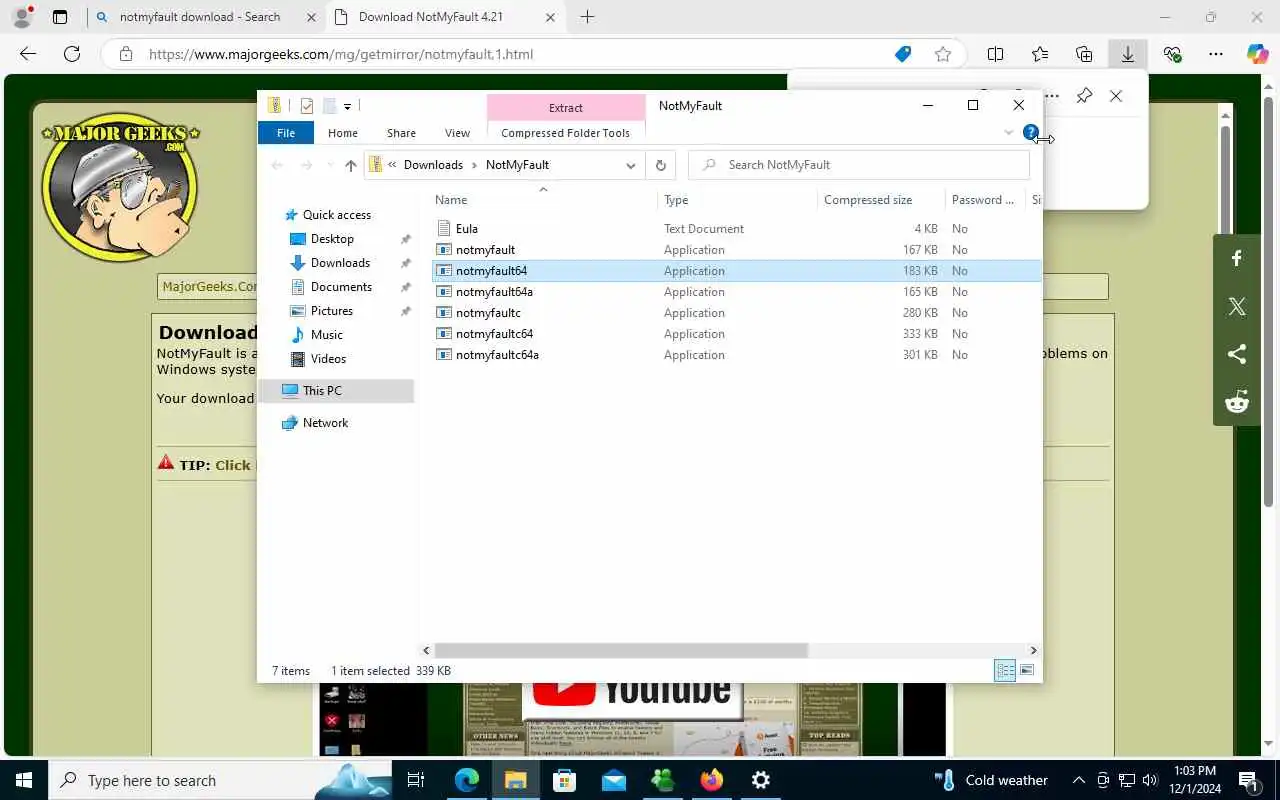This screenshot has width=1280, height=800.
Task: Open the Recent locations dropdown arrow
Action: click(329, 165)
